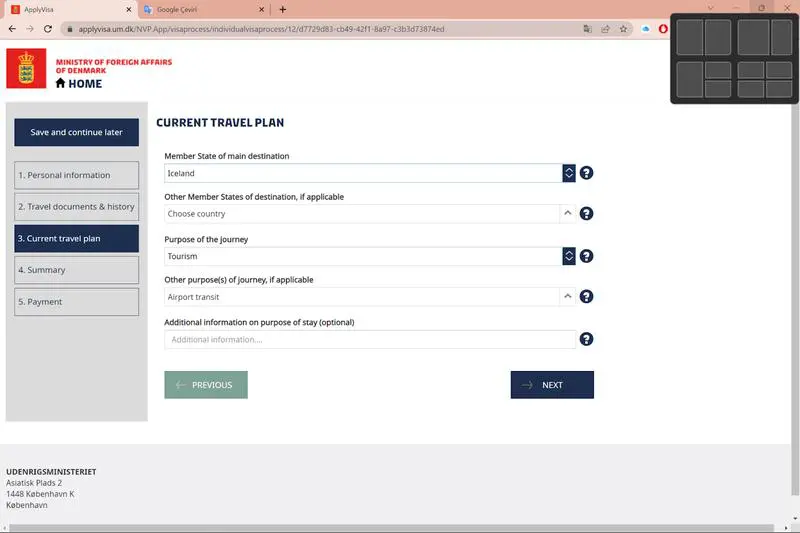Open step 5. Payment

pos(77,301)
